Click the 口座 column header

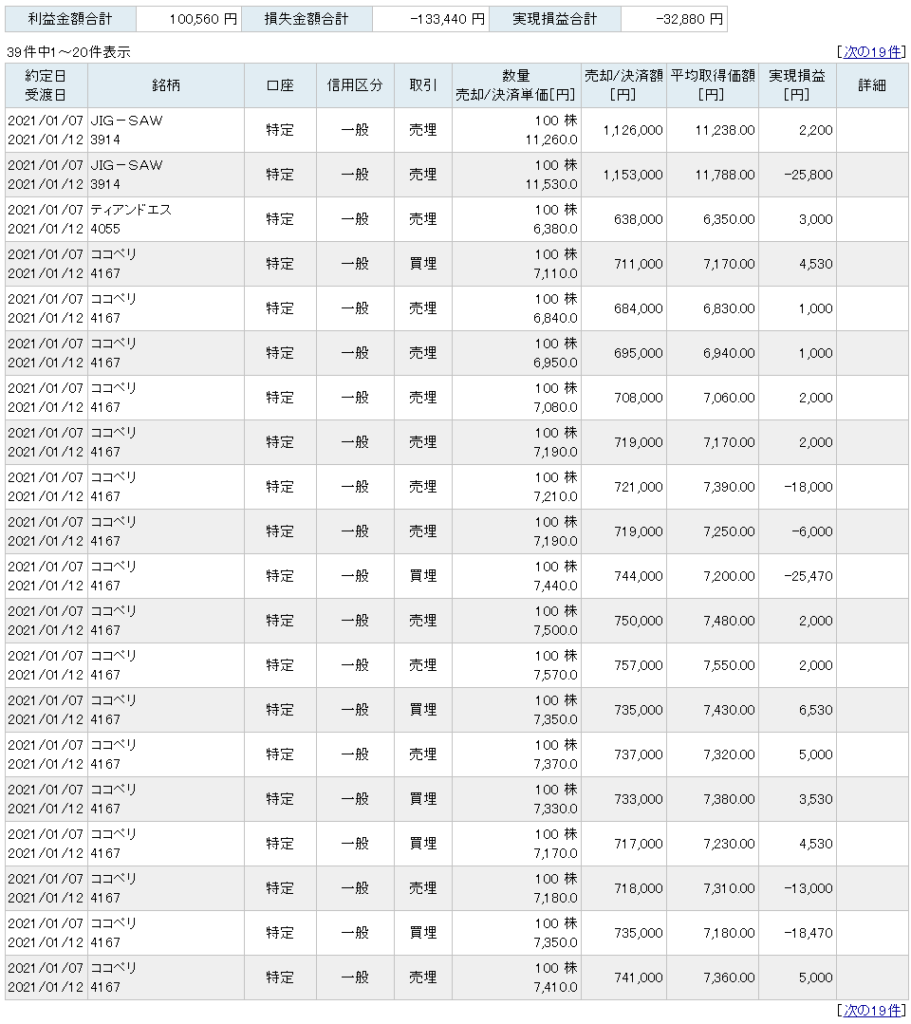(x=280, y=86)
